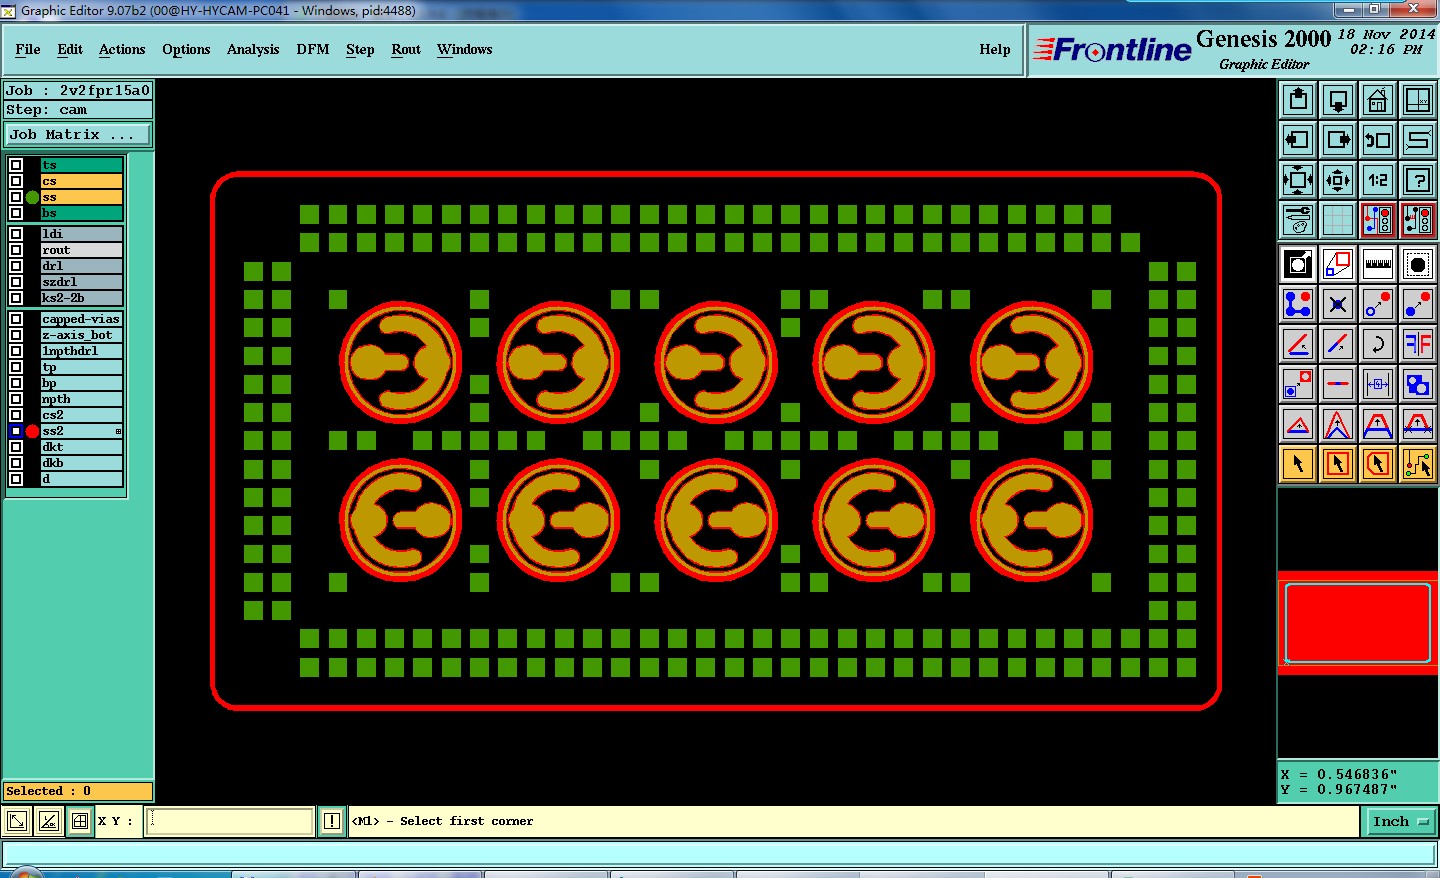Click the connected blue-red nodes icon
1440x878 pixels.
pyautogui.click(x=1298, y=304)
